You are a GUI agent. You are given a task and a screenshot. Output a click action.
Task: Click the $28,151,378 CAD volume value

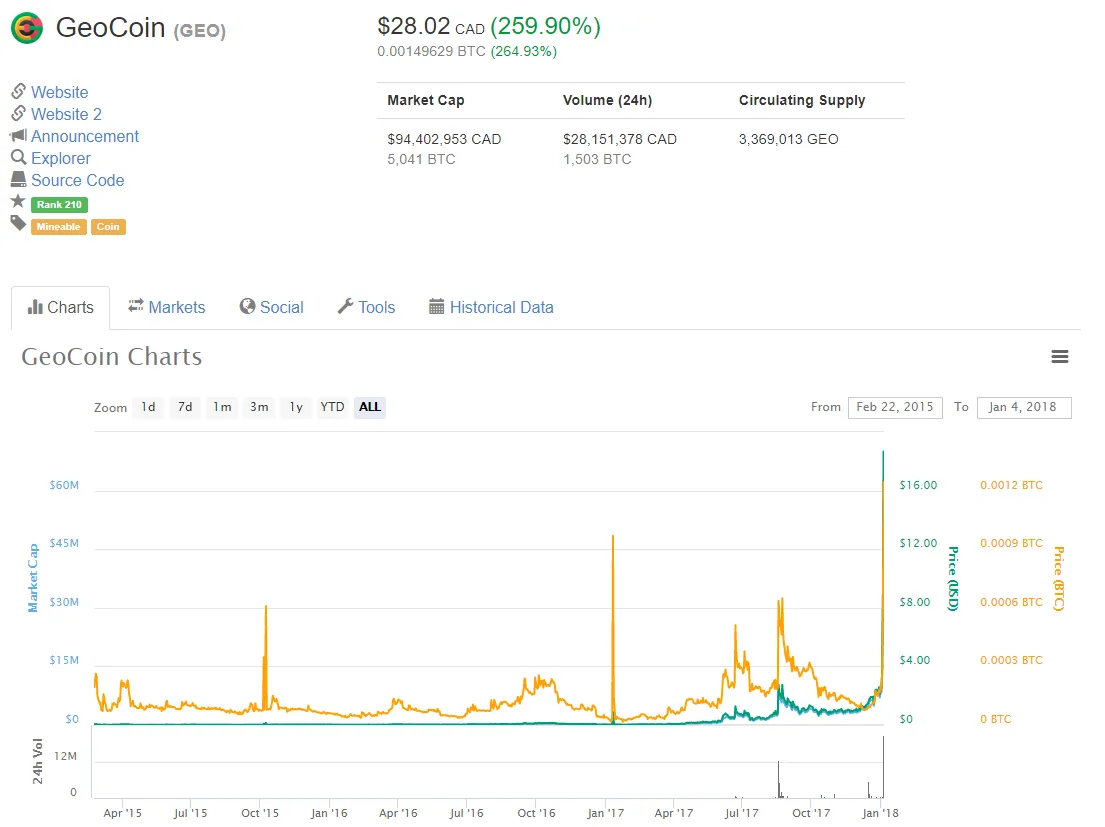(x=619, y=139)
